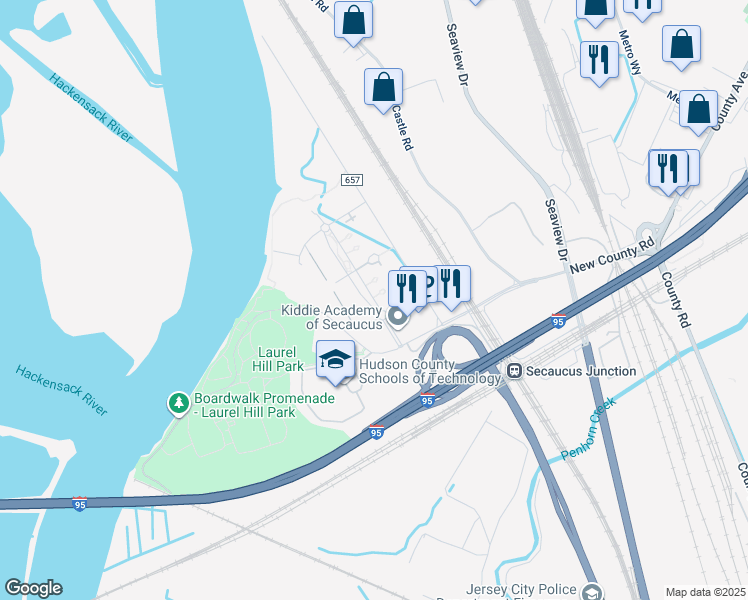Click the New County Rd label

click(x=612, y=256)
